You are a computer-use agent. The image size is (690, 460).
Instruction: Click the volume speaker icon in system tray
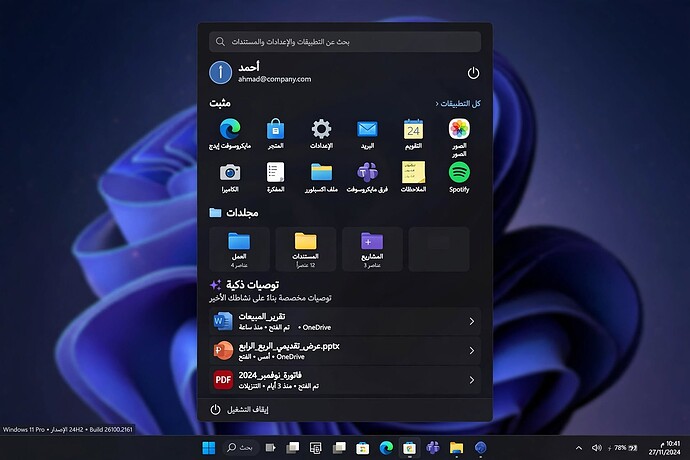coord(596,448)
